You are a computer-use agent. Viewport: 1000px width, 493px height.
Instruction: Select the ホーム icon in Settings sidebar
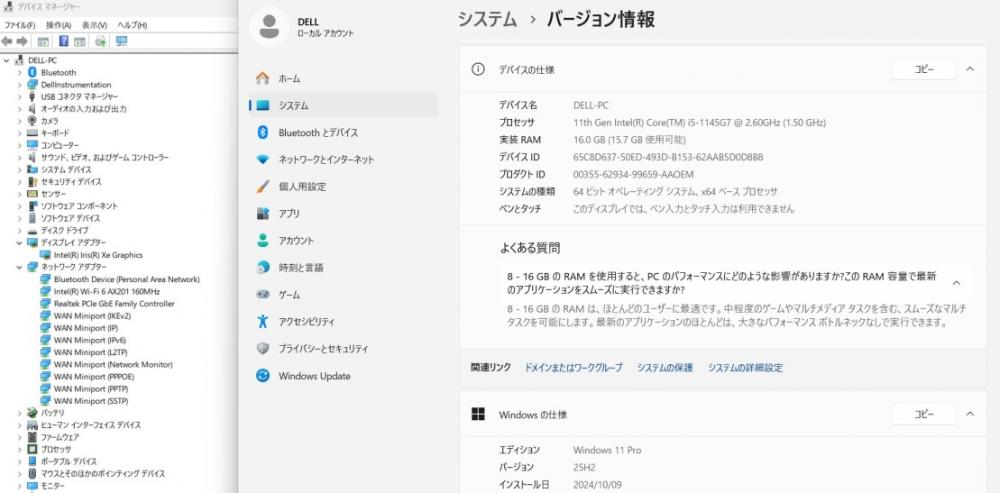click(263, 78)
